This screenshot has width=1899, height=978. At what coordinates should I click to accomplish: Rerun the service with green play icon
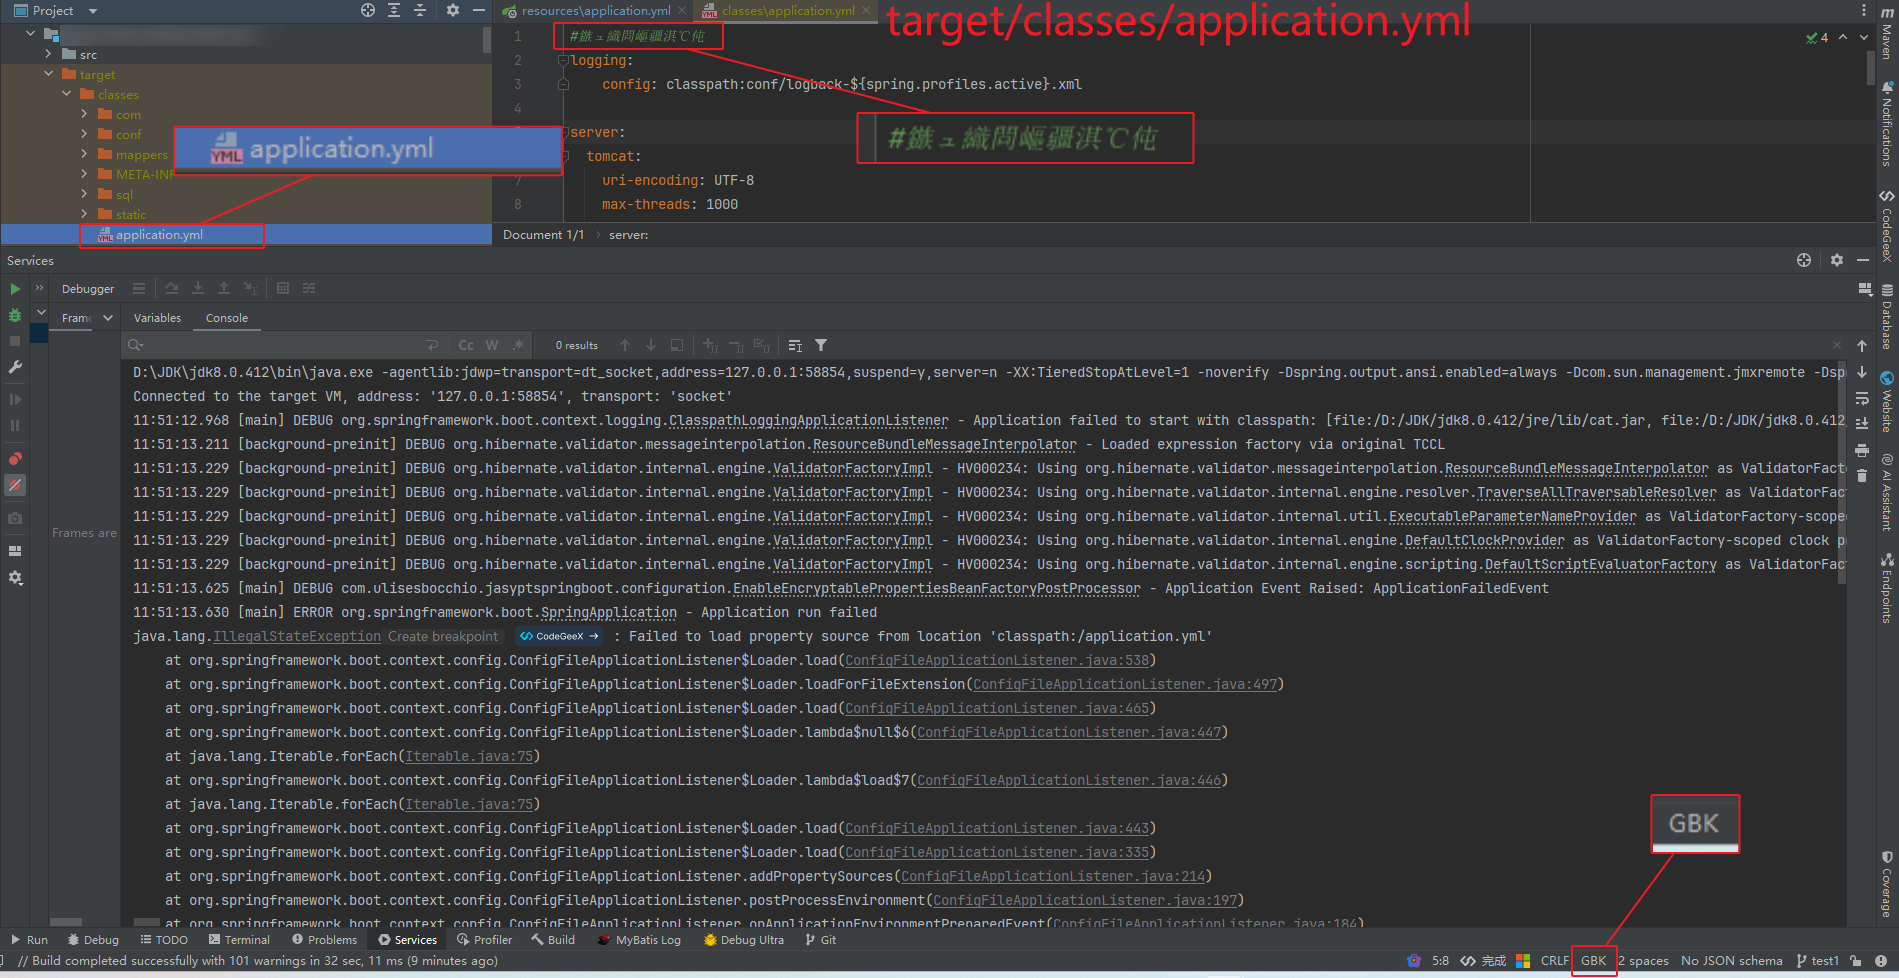[x=15, y=289]
